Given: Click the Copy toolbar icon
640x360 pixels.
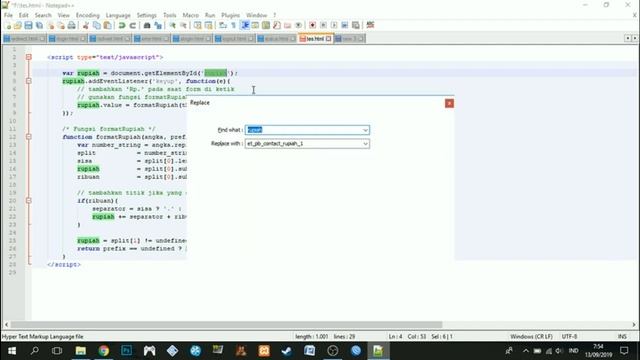Looking at the screenshot, I should click(97, 25).
